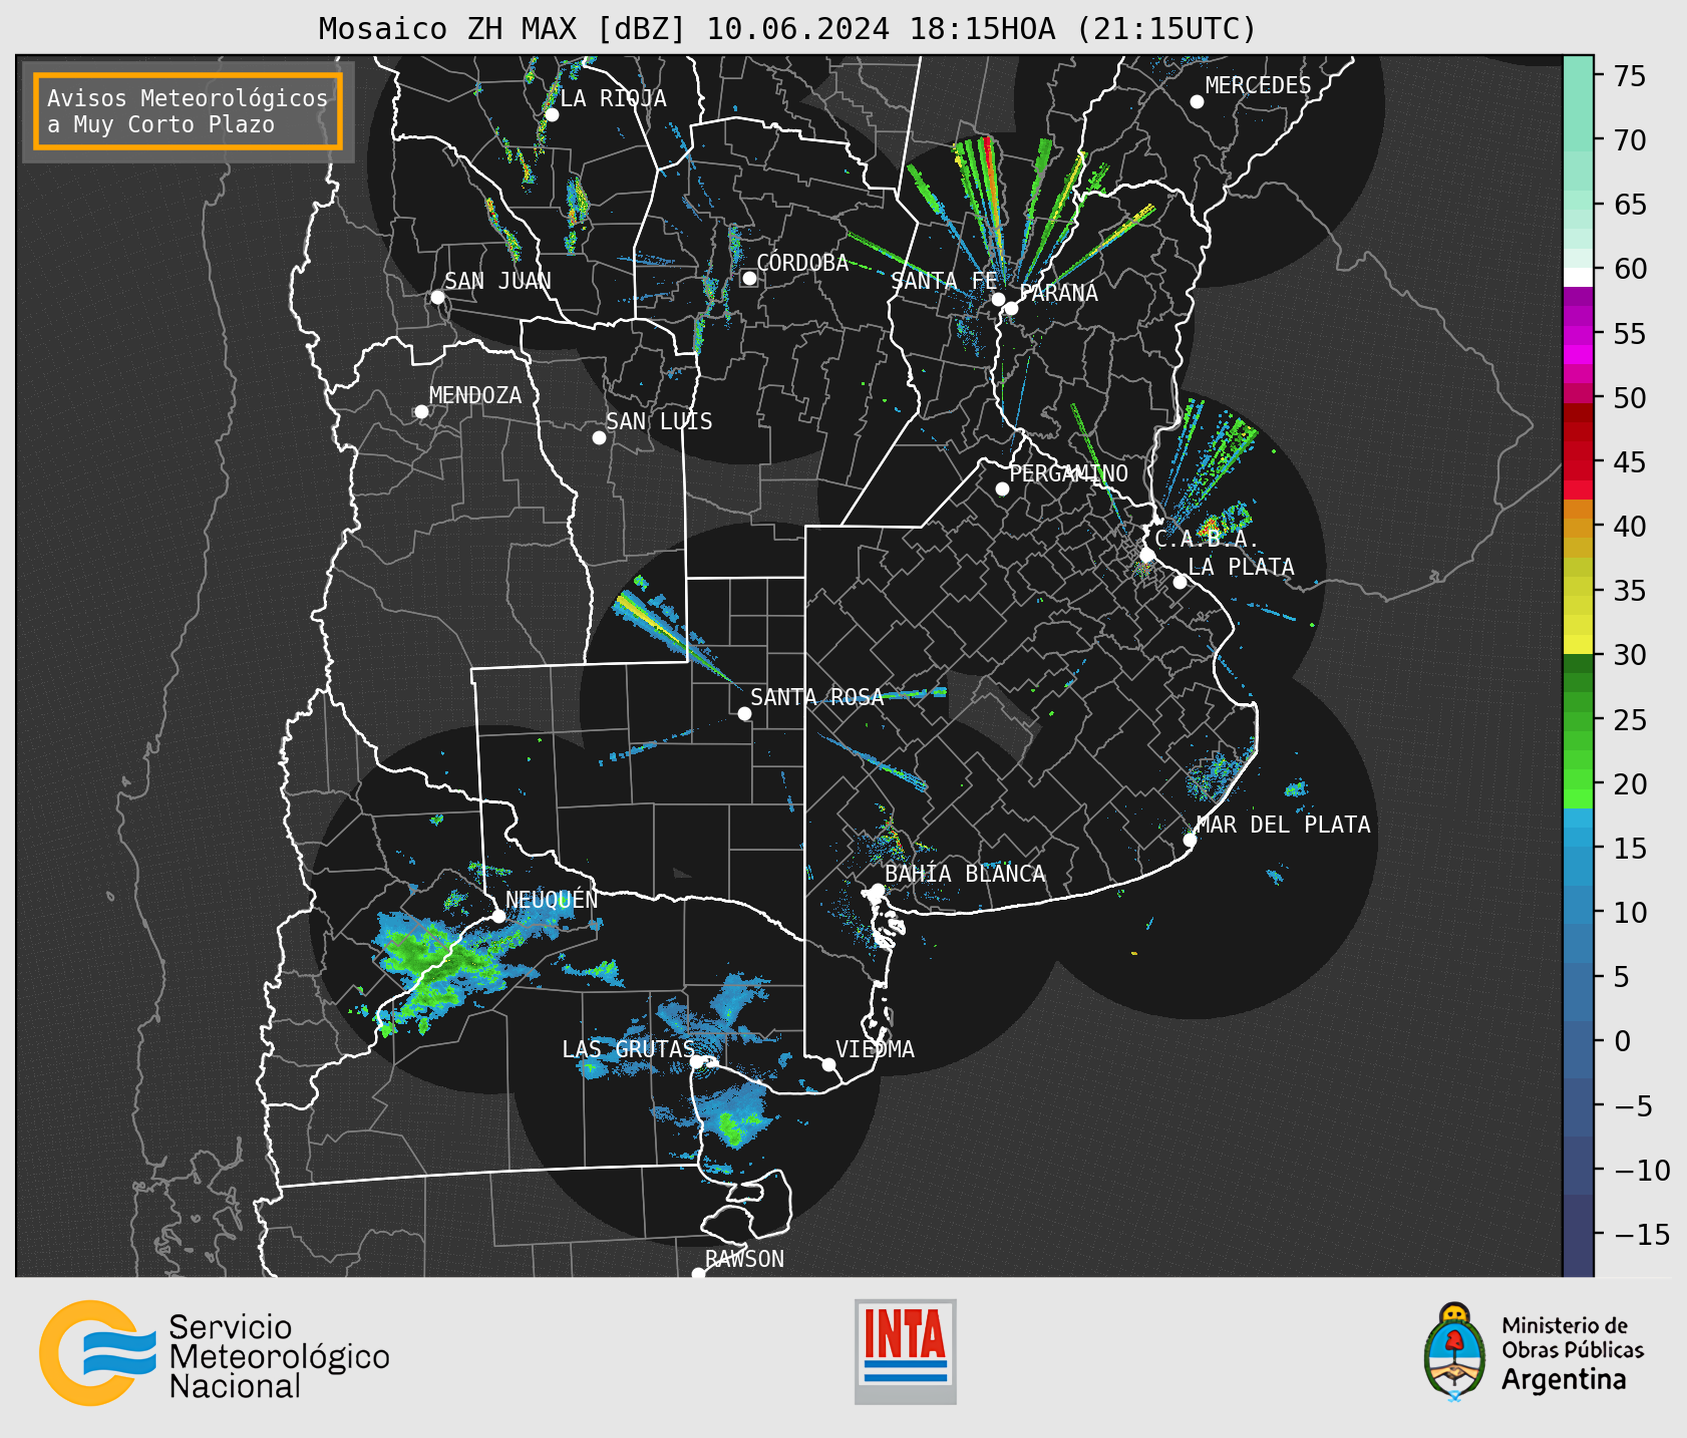
Task: Click the RAWSON city marker dot
Action: pos(698,1273)
